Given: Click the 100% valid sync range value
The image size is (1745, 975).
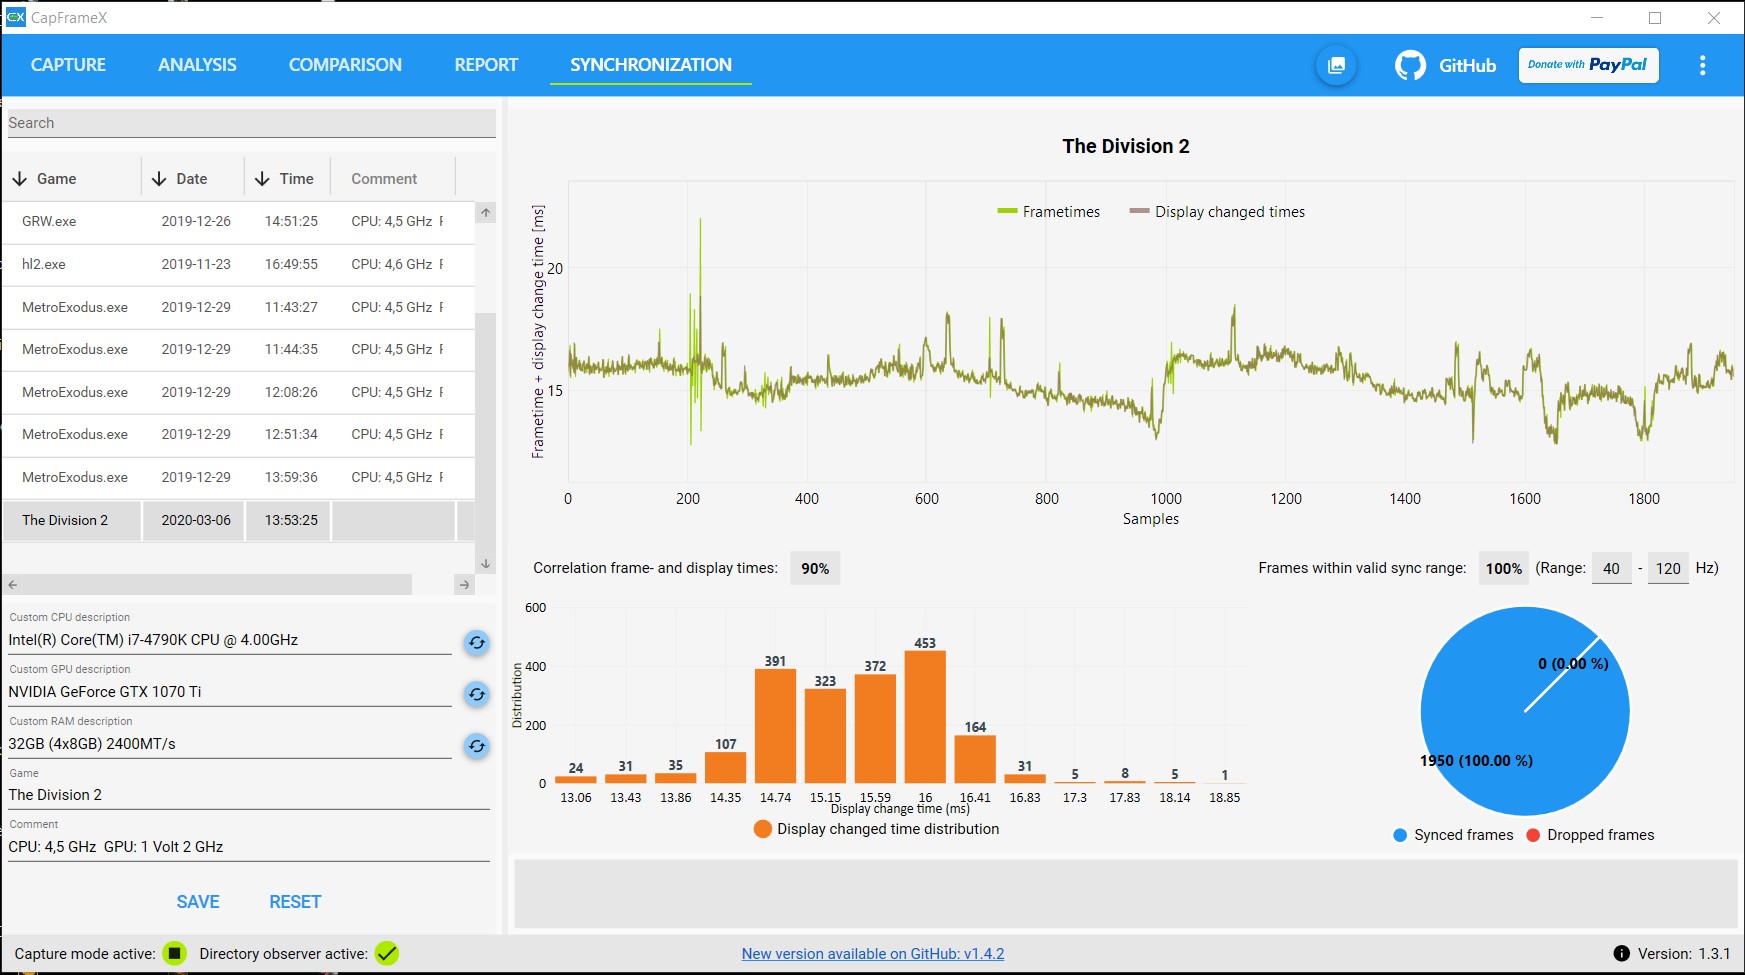Looking at the screenshot, I should (x=1503, y=569).
